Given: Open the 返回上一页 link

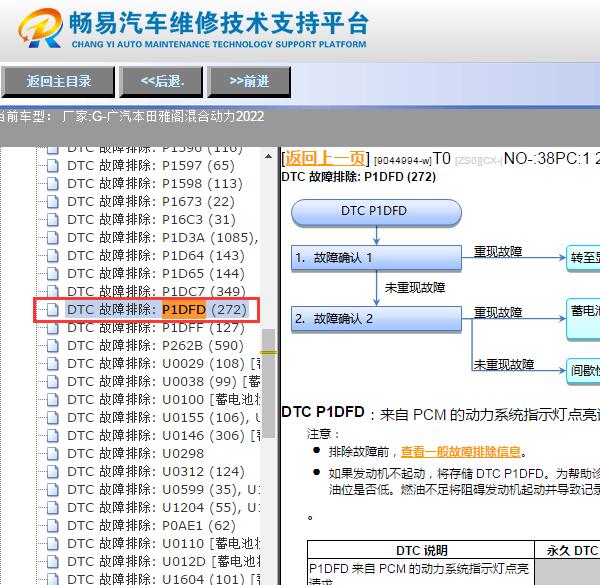Looking at the screenshot, I should (325, 158).
